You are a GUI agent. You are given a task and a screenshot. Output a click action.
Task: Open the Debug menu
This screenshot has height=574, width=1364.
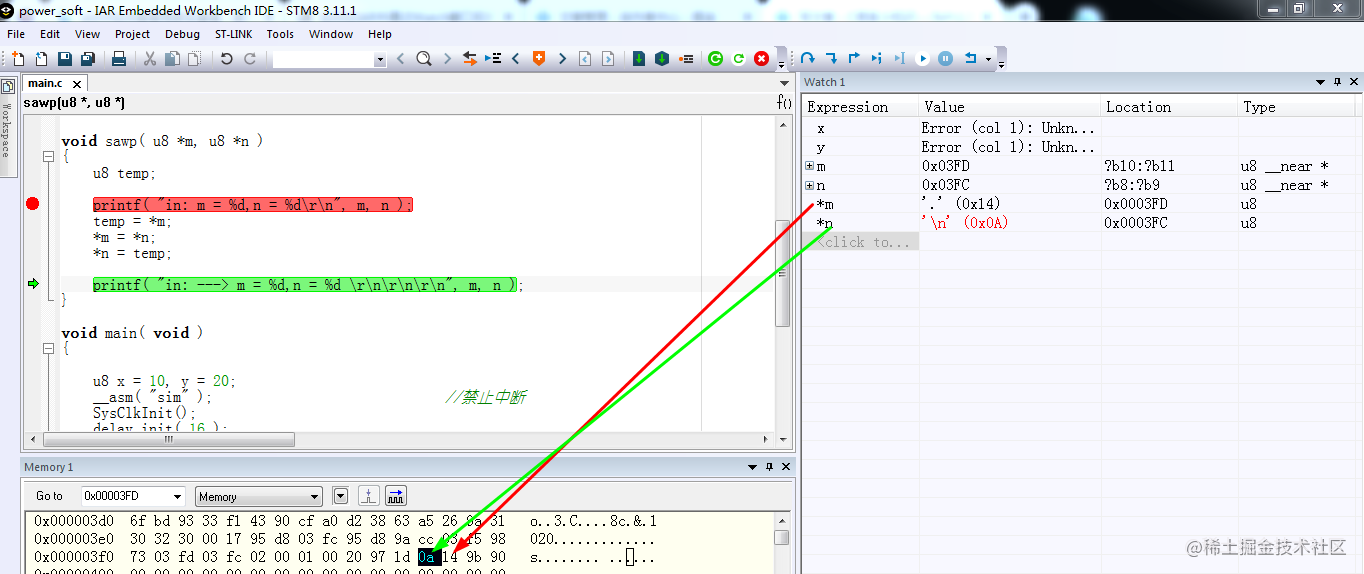[x=182, y=34]
